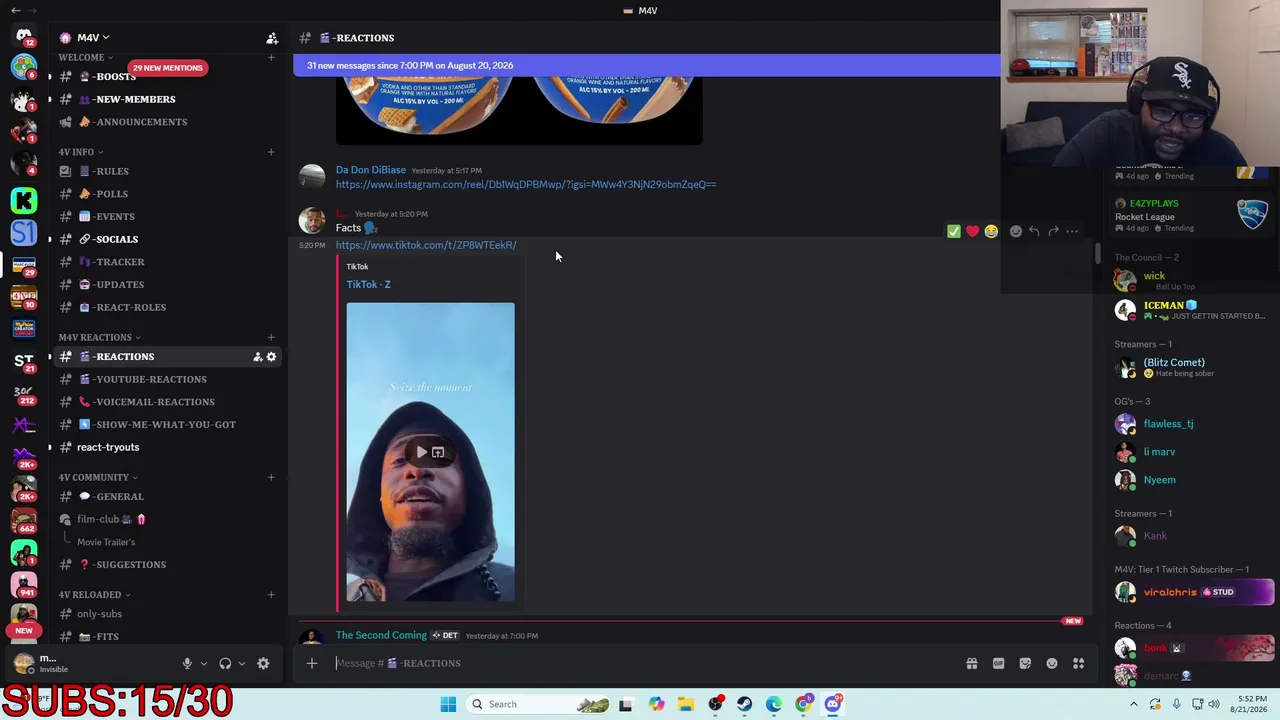Reply to the hovered message
1280x720 pixels.
(1034, 231)
